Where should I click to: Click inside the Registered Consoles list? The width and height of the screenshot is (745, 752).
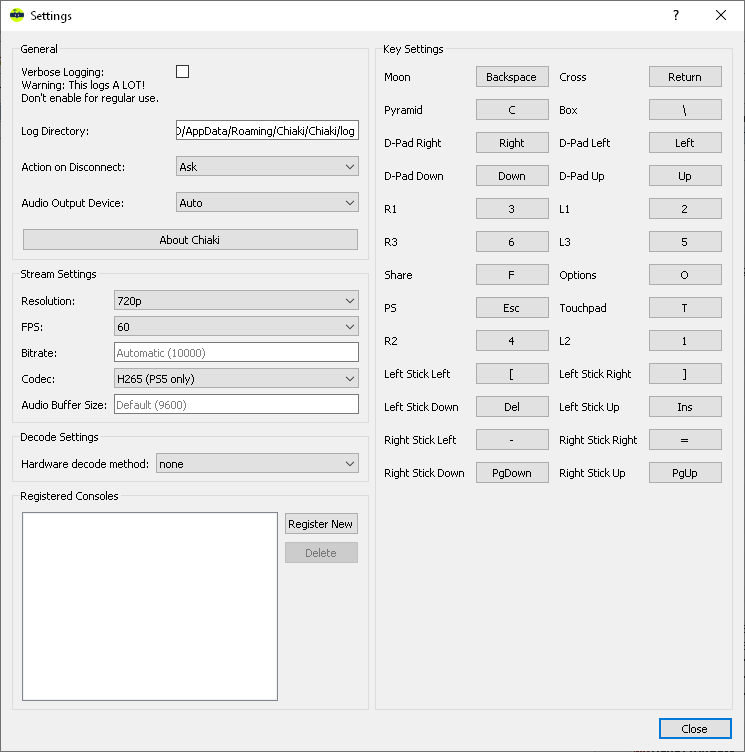(150, 606)
